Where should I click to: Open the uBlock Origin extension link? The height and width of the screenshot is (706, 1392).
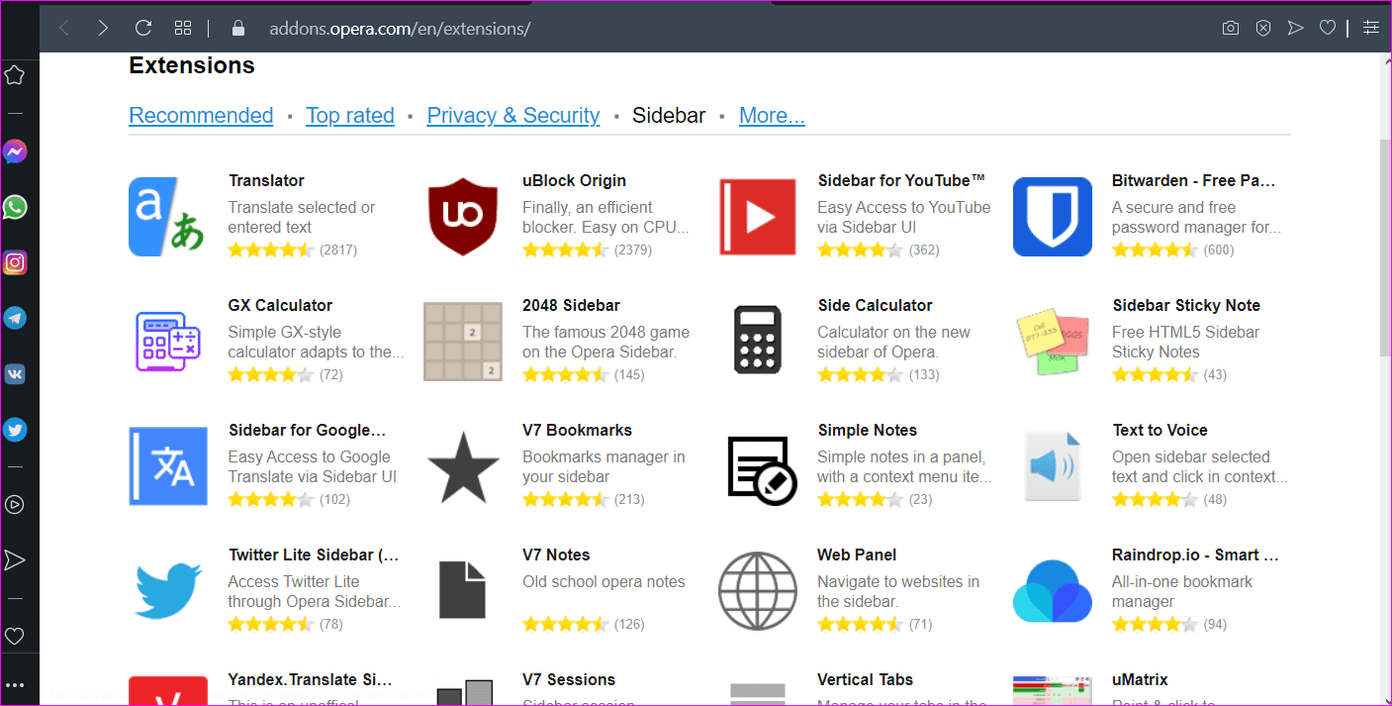click(x=574, y=181)
